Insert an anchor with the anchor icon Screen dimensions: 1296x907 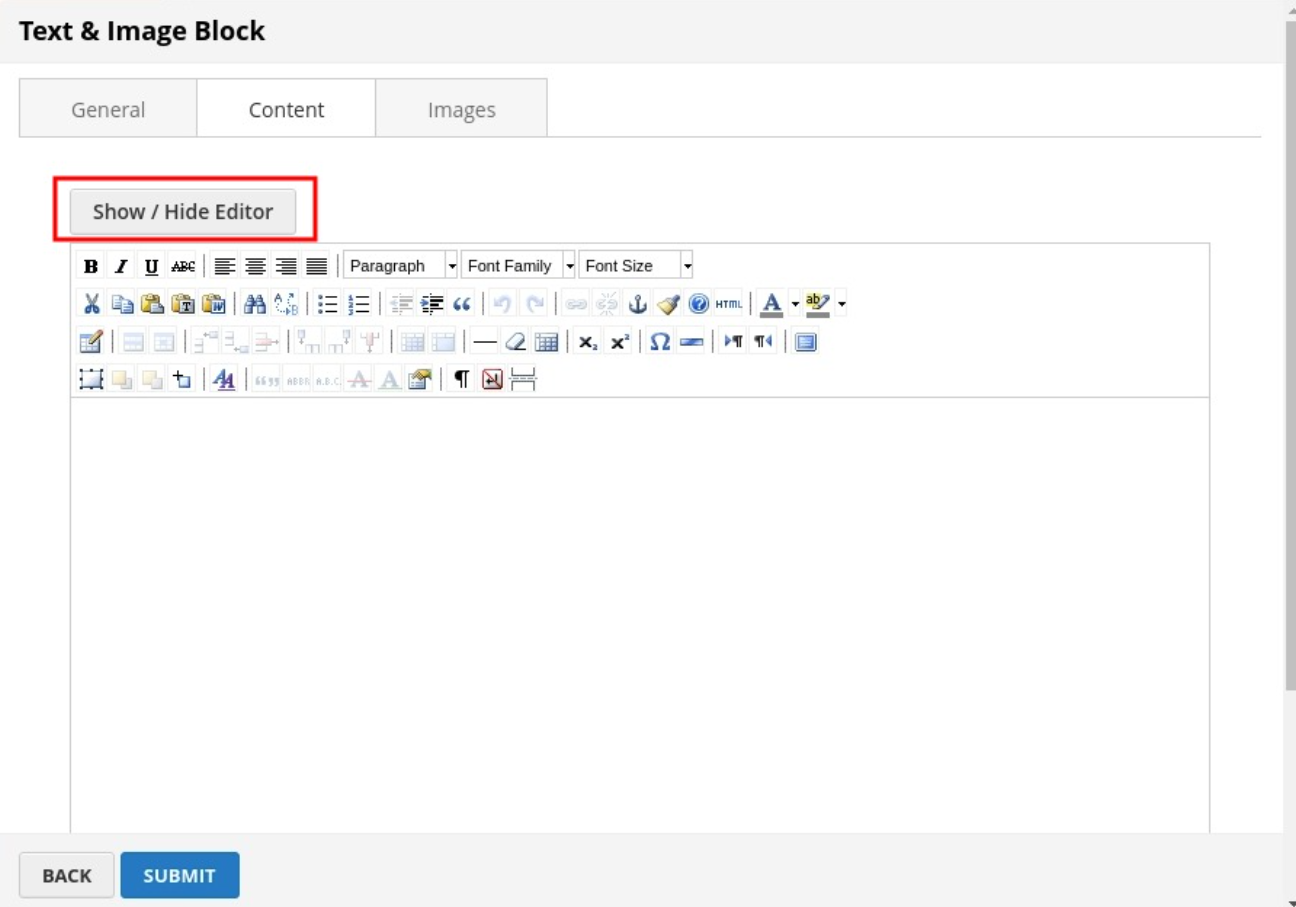(x=637, y=304)
